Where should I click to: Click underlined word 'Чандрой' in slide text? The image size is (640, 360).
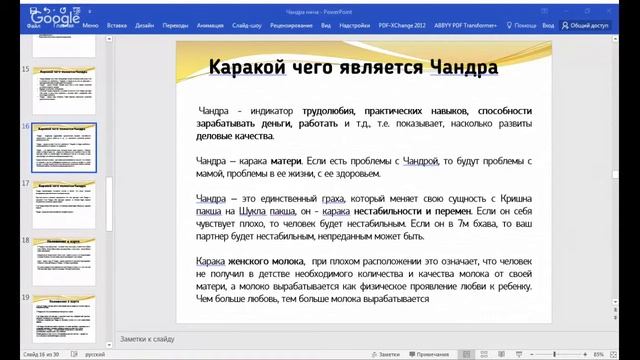[420, 161]
